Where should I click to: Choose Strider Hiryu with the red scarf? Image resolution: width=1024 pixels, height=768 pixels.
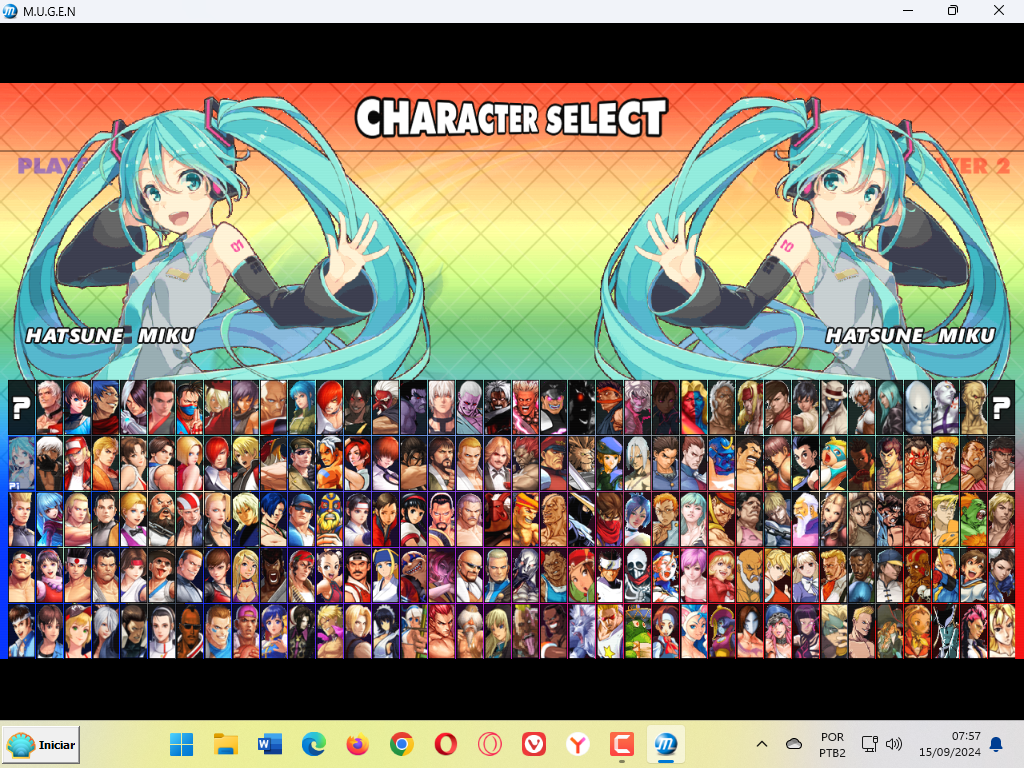point(610,520)
